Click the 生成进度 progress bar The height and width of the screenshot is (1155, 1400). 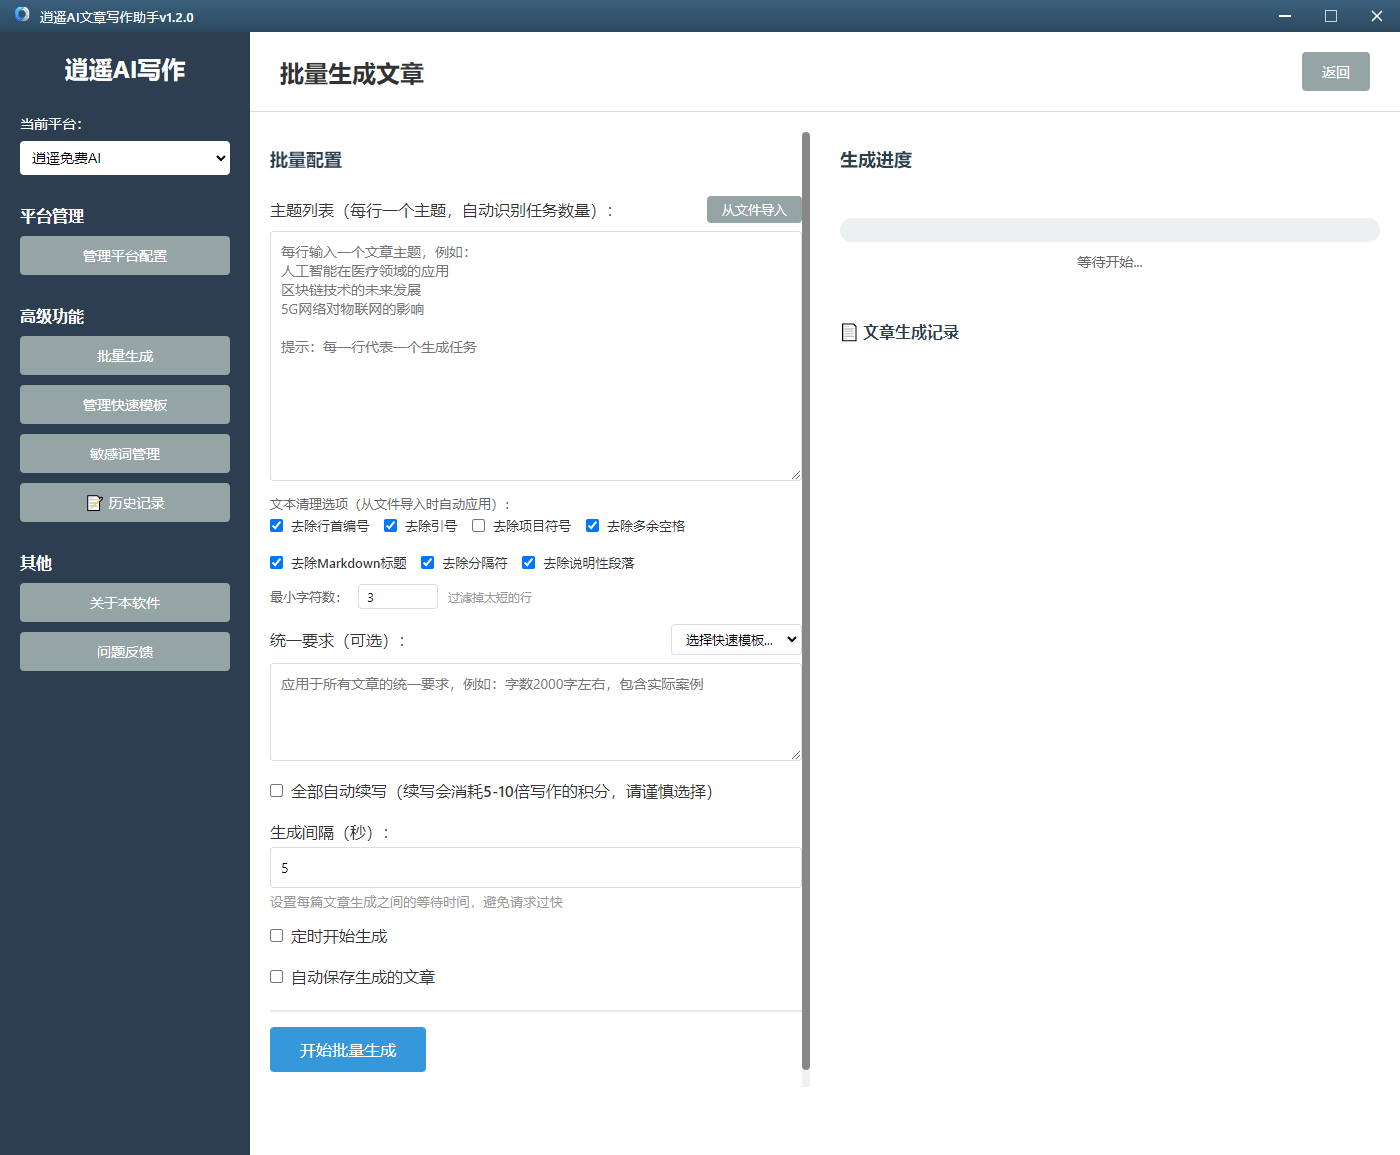coord(1109,230)
